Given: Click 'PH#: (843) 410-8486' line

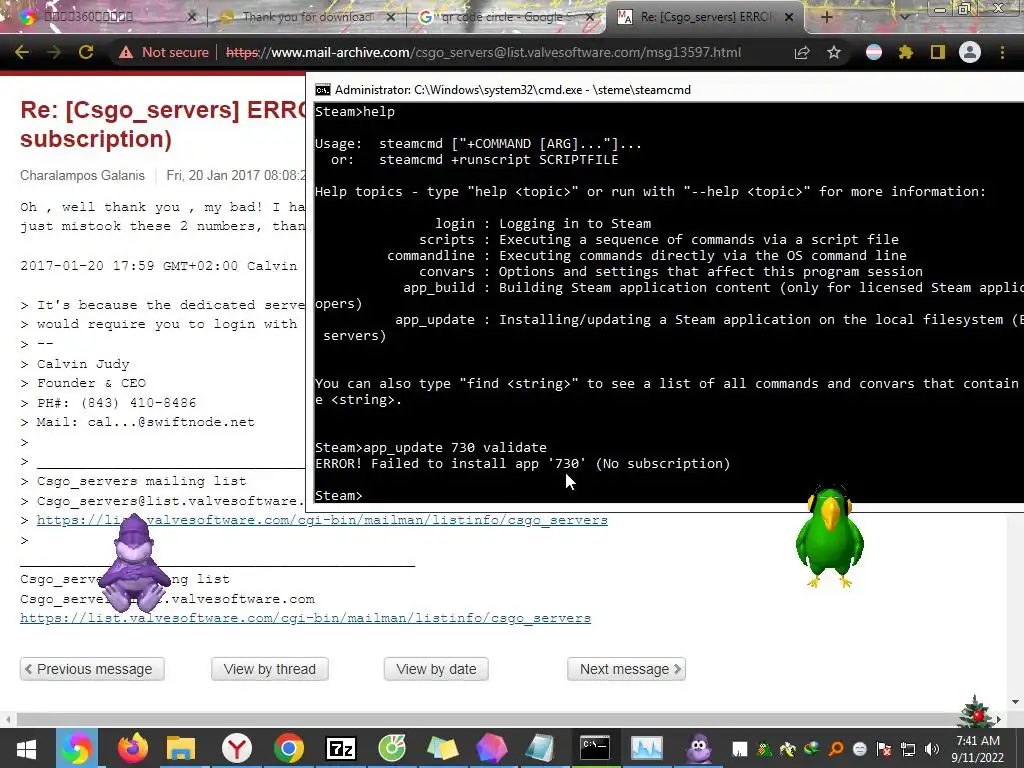Looking at the screenshot, I should (x=116, y=403).
